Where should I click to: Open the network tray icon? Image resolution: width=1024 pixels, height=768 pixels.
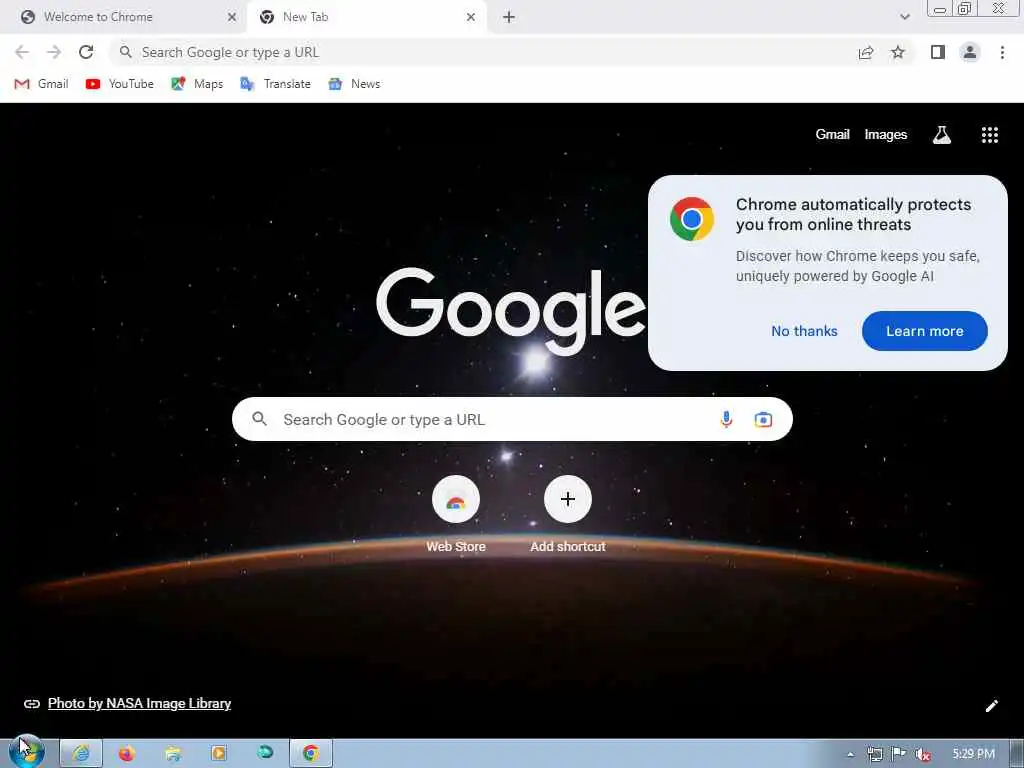coord(874,754)
